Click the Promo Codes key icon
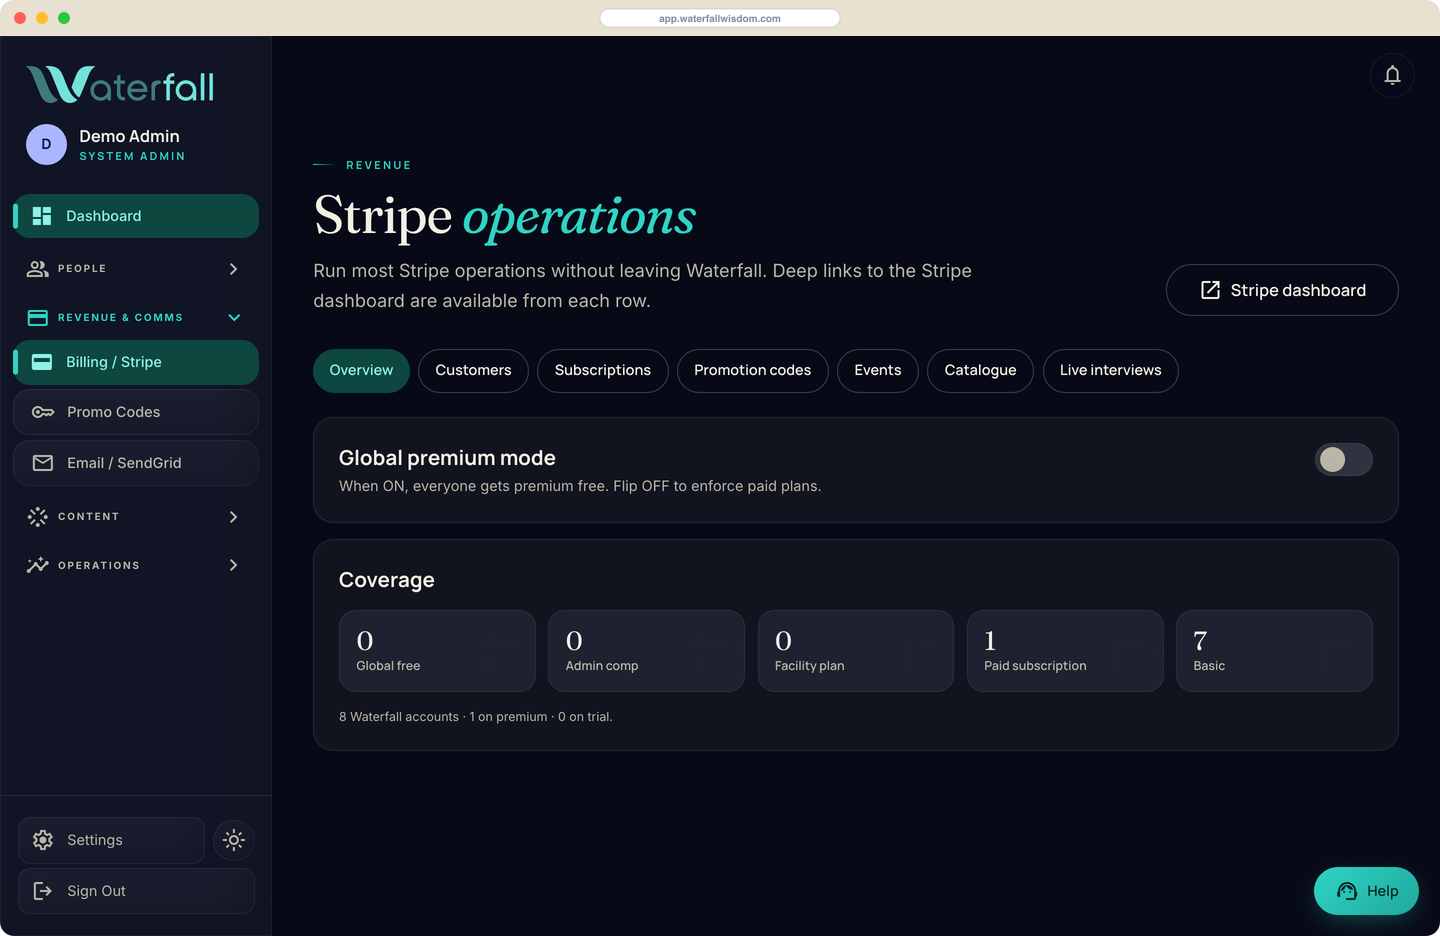The image size is (1440, 936). tap(43, 412)
